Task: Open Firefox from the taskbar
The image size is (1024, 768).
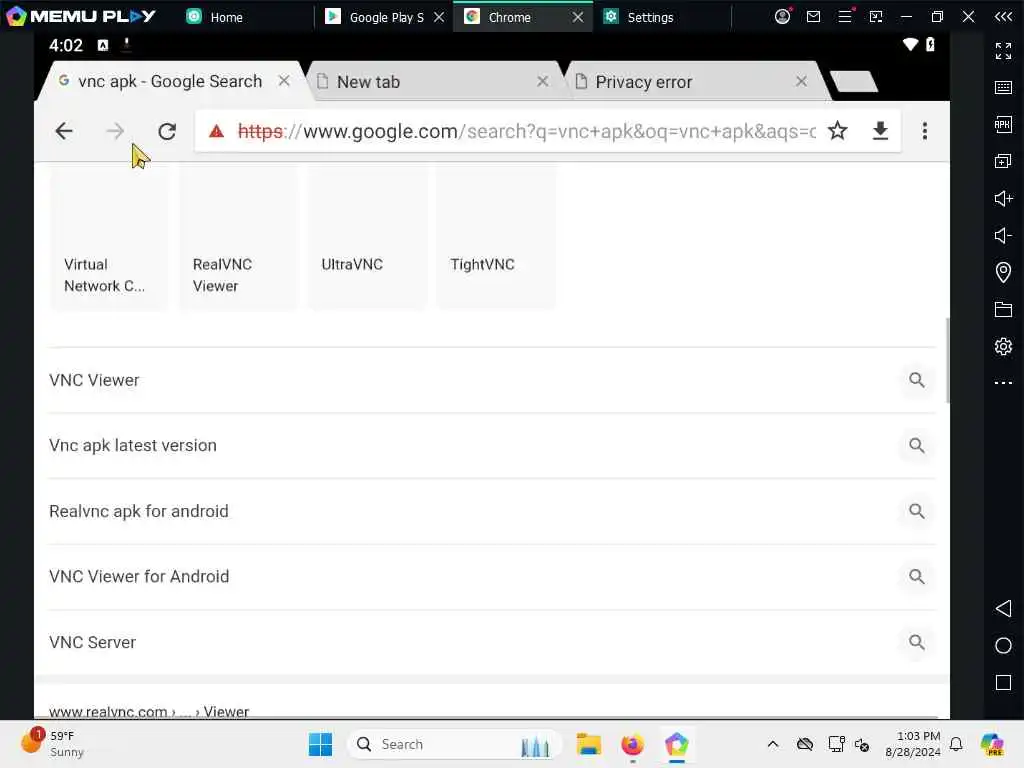Action: pyautogui.click(x=632, y=744)
